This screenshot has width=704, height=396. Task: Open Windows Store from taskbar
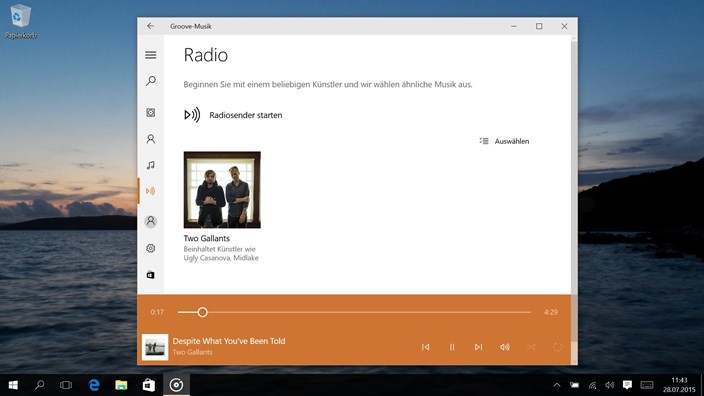[x=149, y=385]
